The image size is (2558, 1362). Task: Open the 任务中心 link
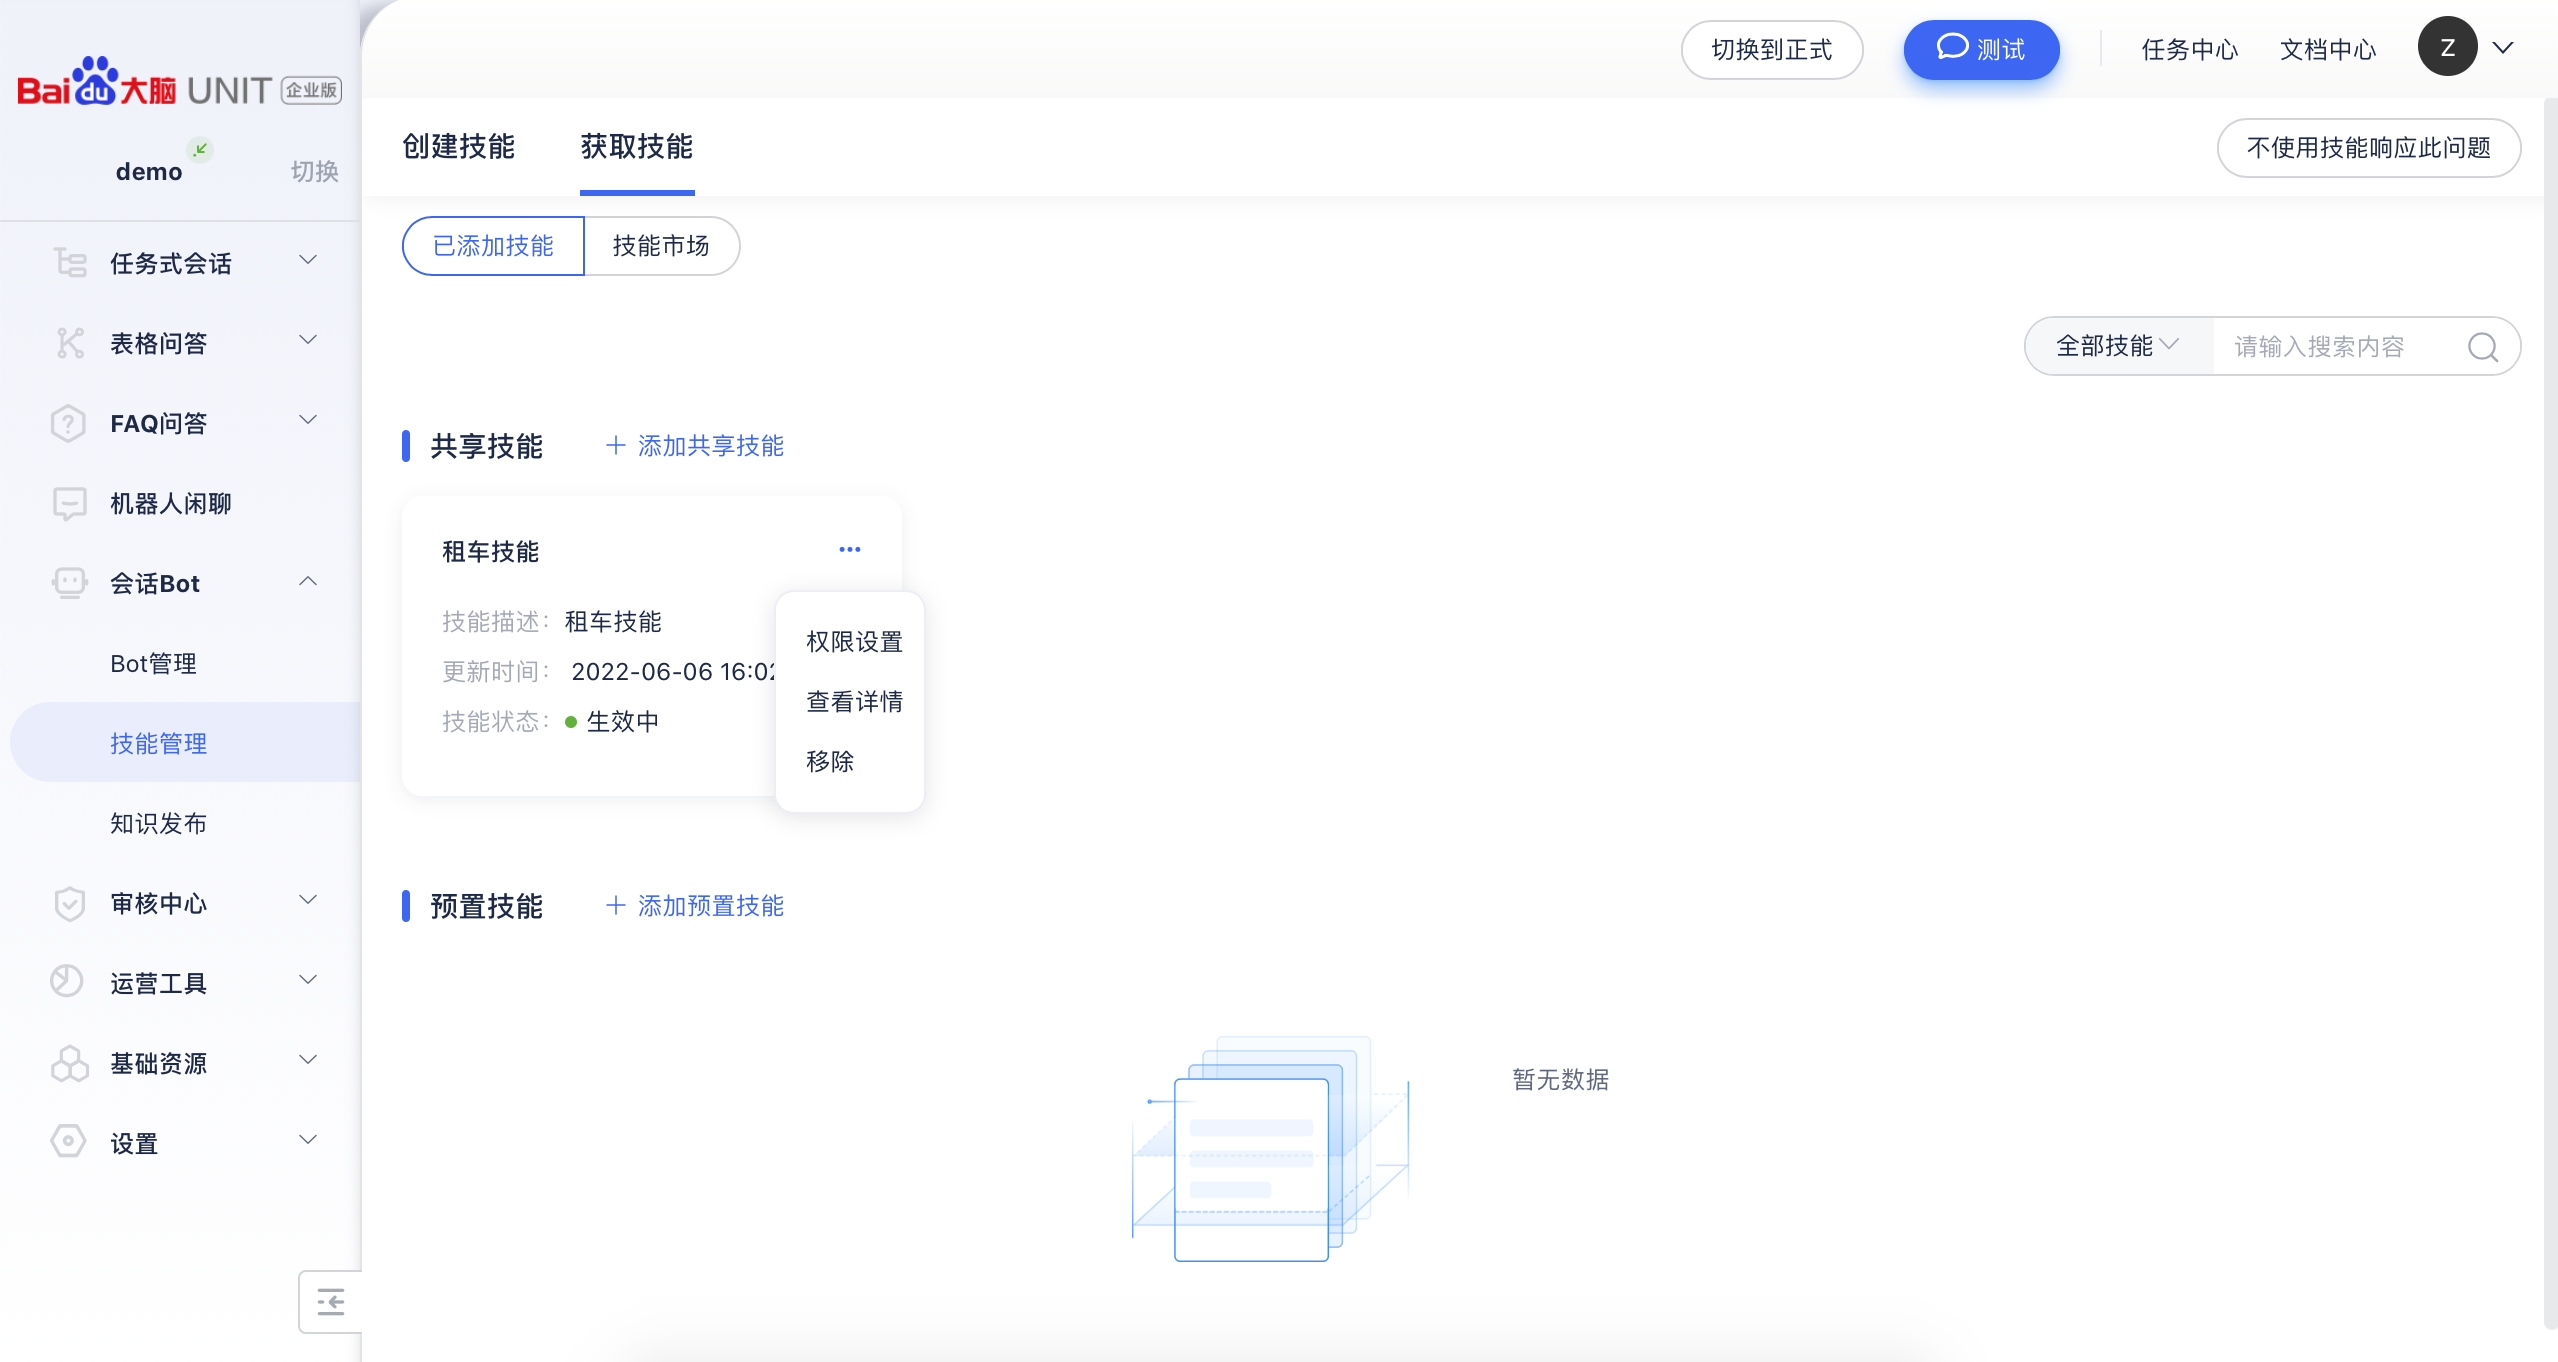[x=2190, y=50]
